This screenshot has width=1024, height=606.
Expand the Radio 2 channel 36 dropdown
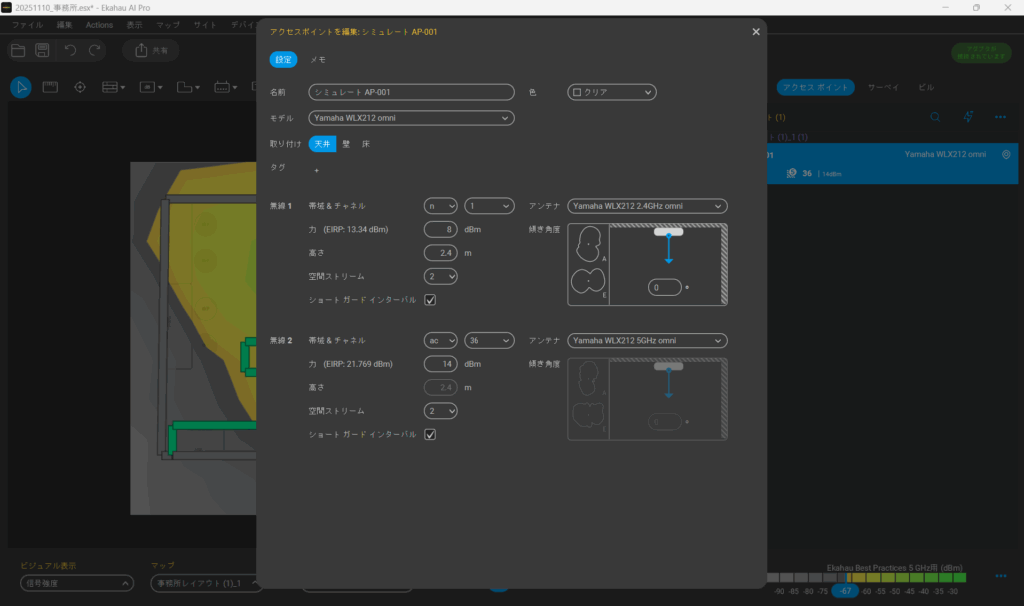489,340
